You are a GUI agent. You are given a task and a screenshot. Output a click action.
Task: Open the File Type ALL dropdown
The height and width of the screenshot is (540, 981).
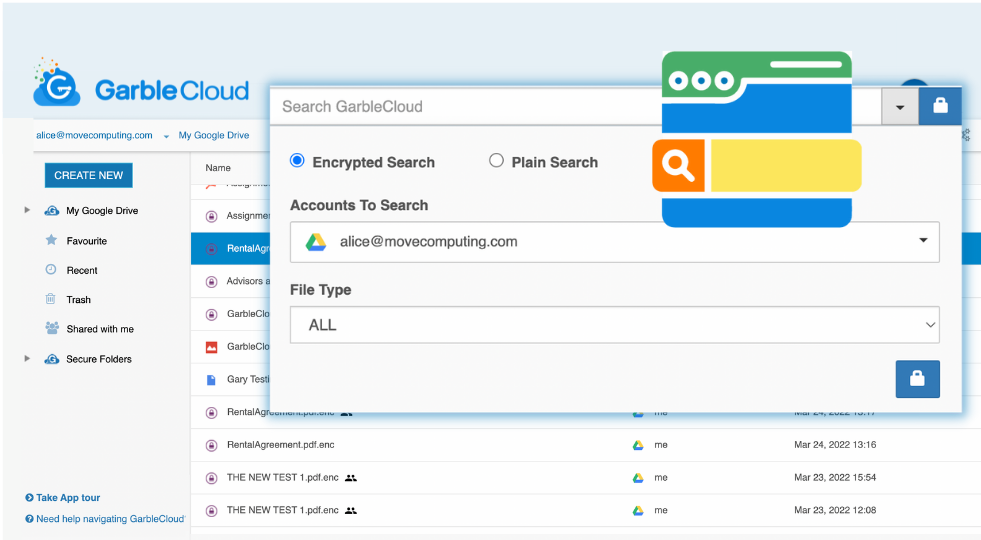click(614, 325)
